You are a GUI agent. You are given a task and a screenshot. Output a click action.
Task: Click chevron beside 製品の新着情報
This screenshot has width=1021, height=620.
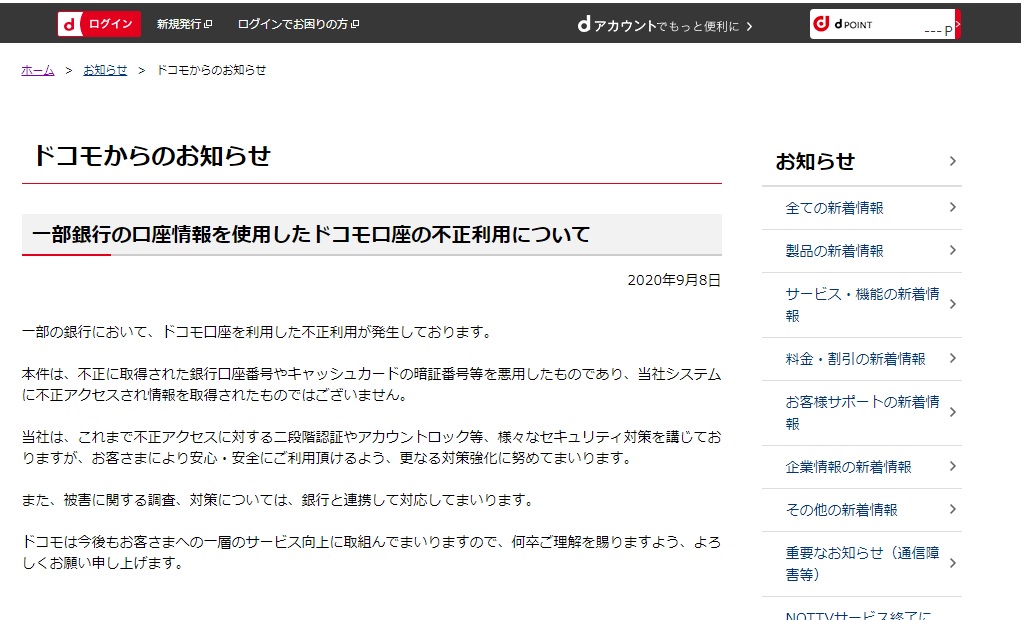pos(953,250)
